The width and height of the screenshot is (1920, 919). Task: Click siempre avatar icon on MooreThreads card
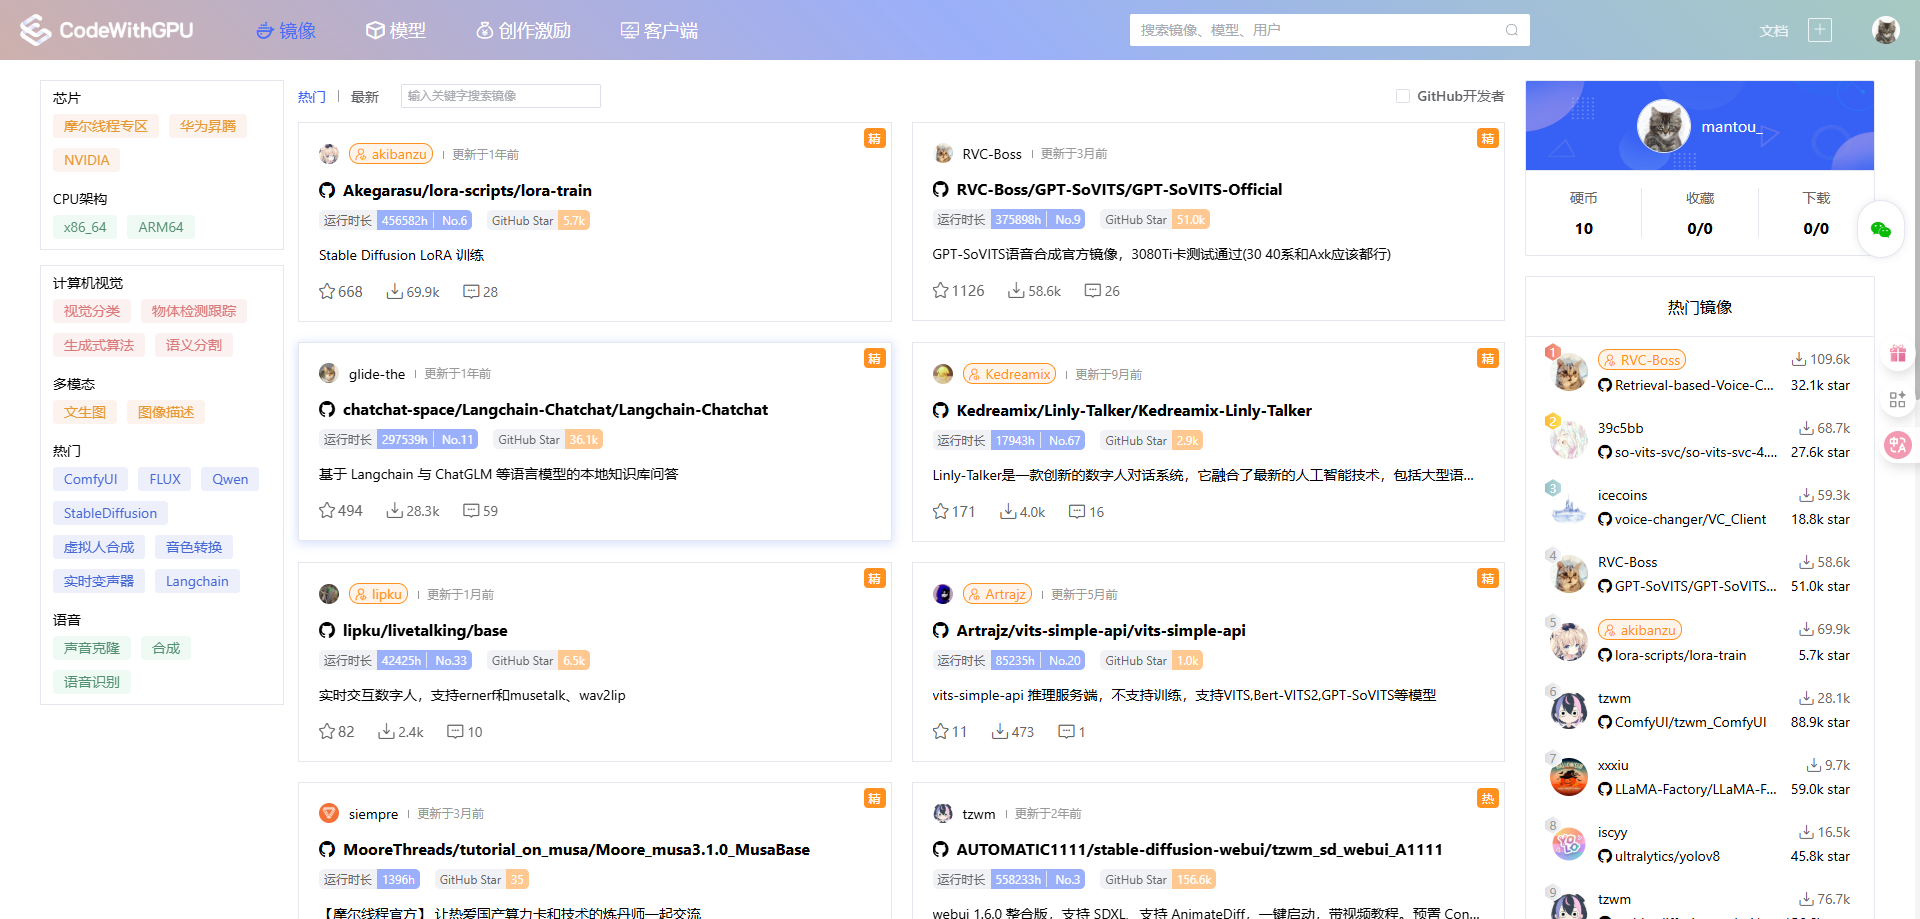(329, 814)
